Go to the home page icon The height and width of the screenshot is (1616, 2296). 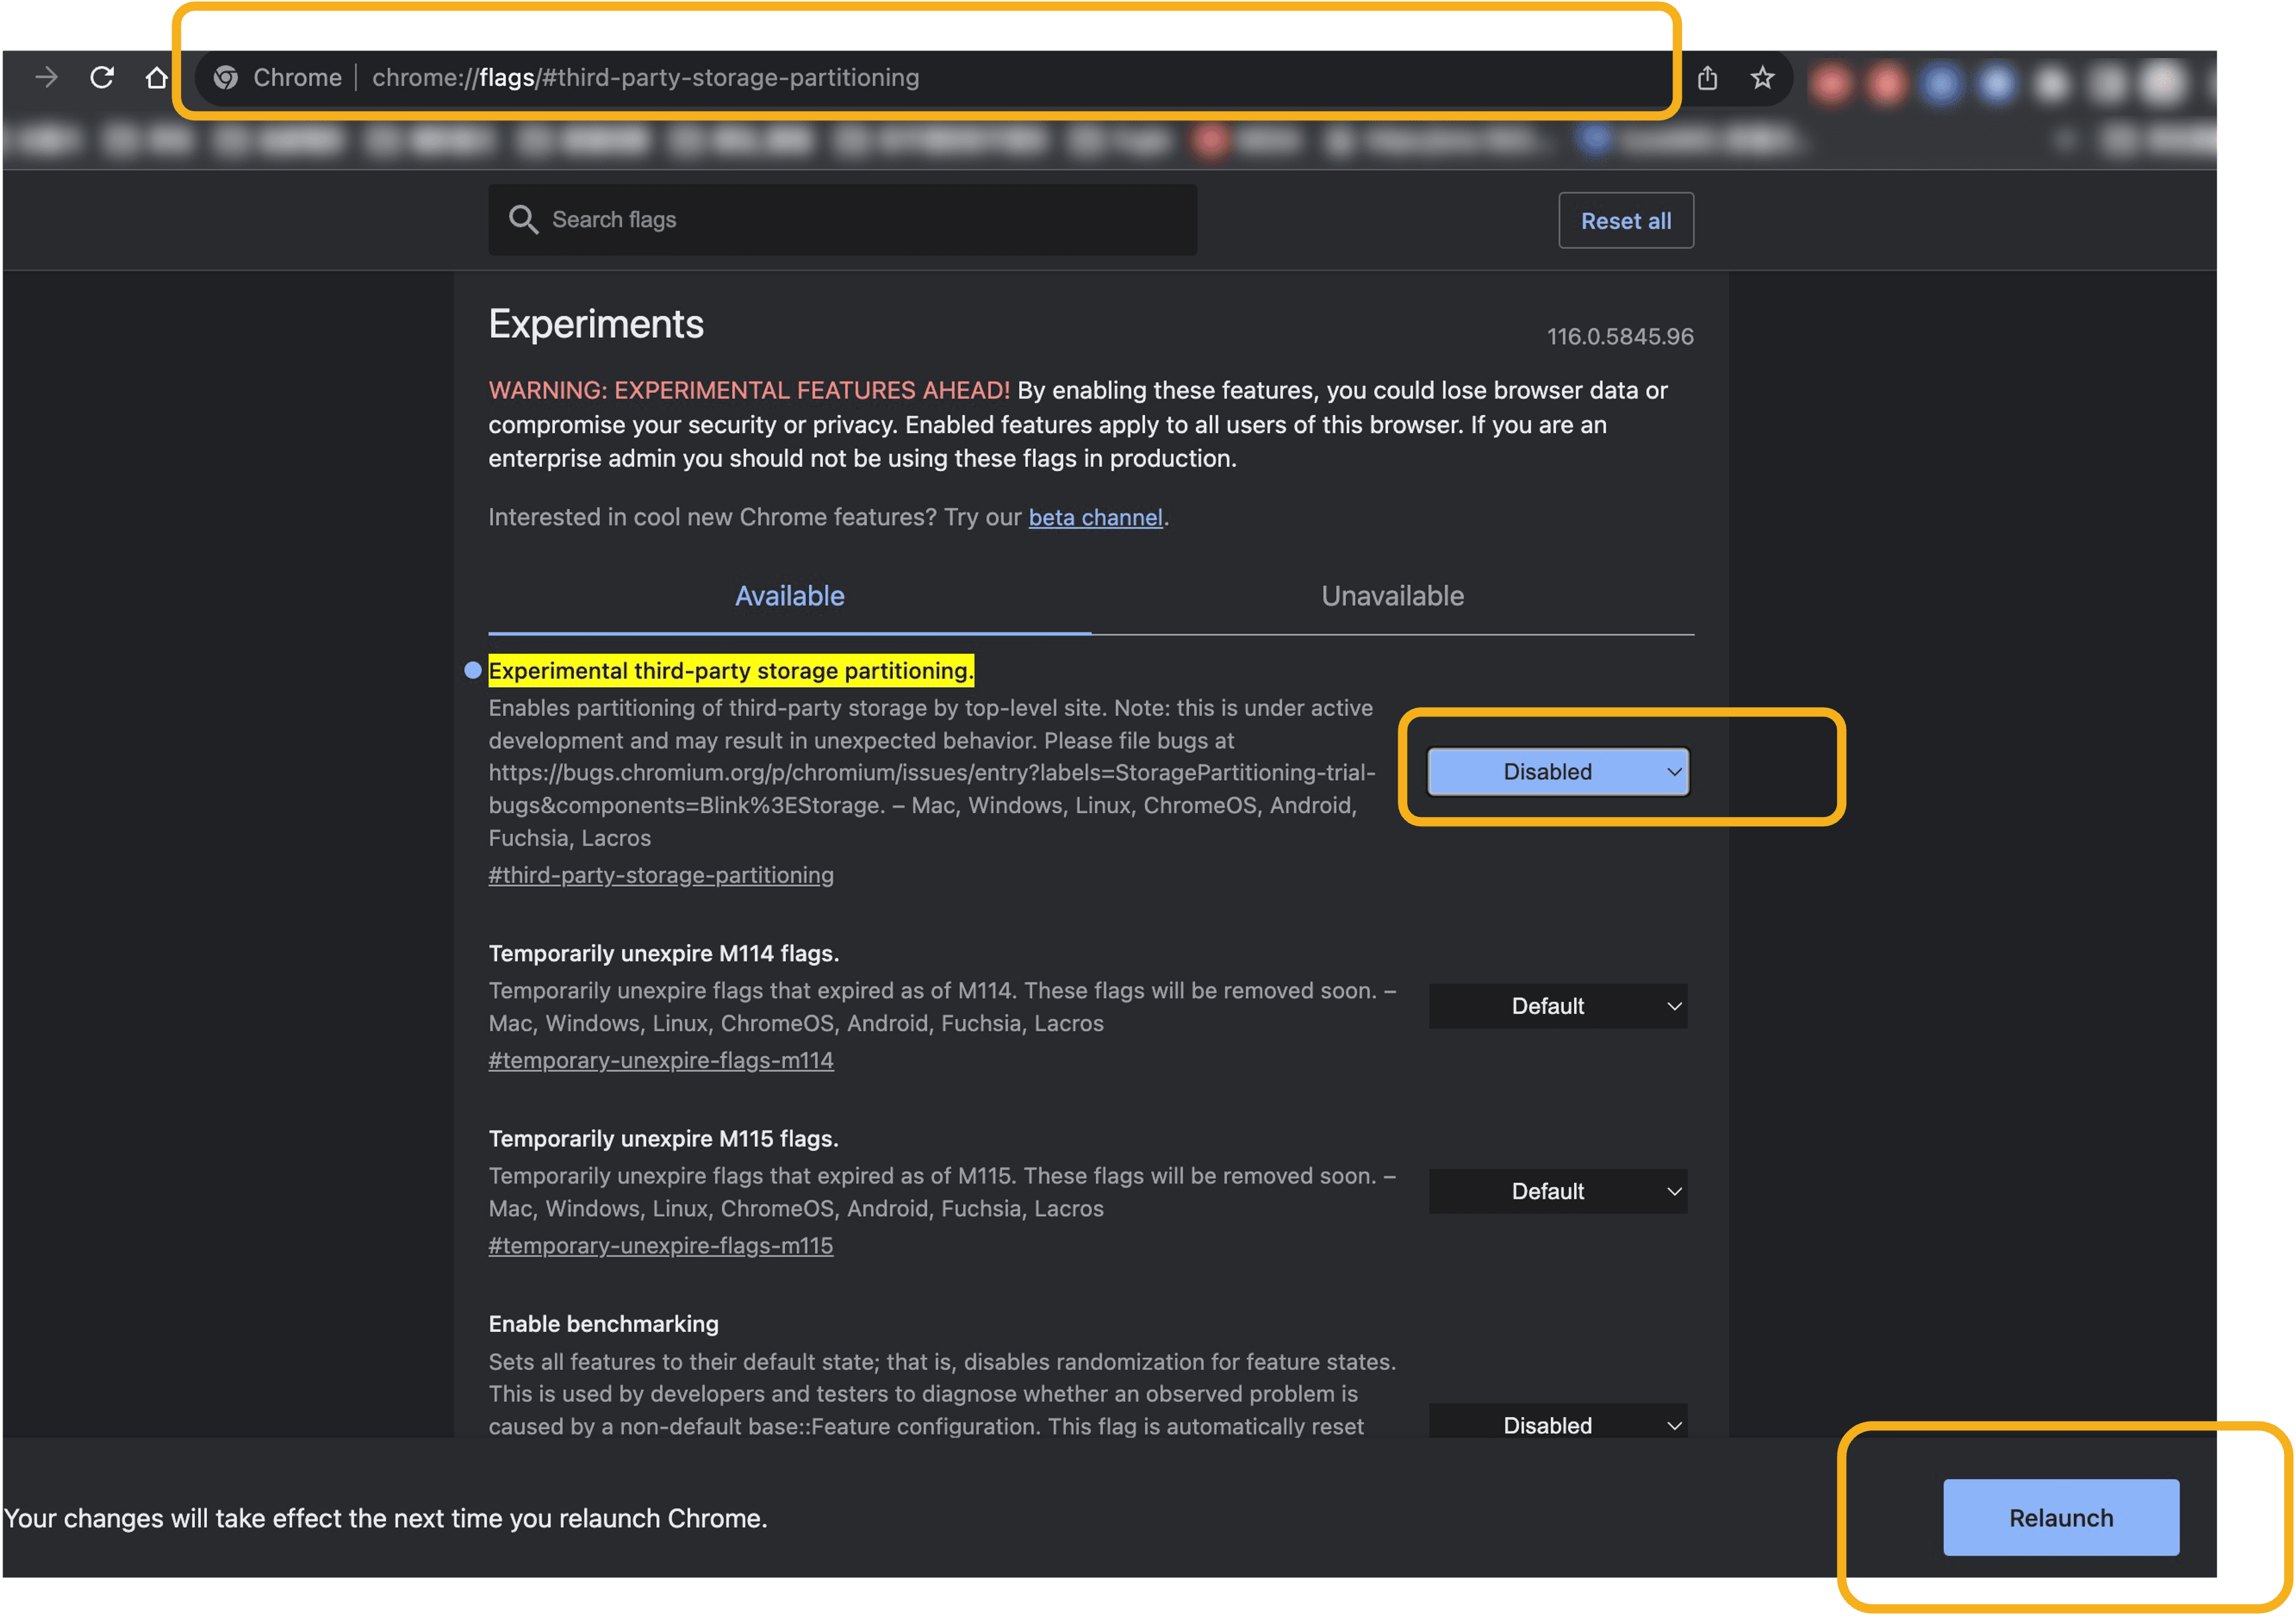click(157, 77)
